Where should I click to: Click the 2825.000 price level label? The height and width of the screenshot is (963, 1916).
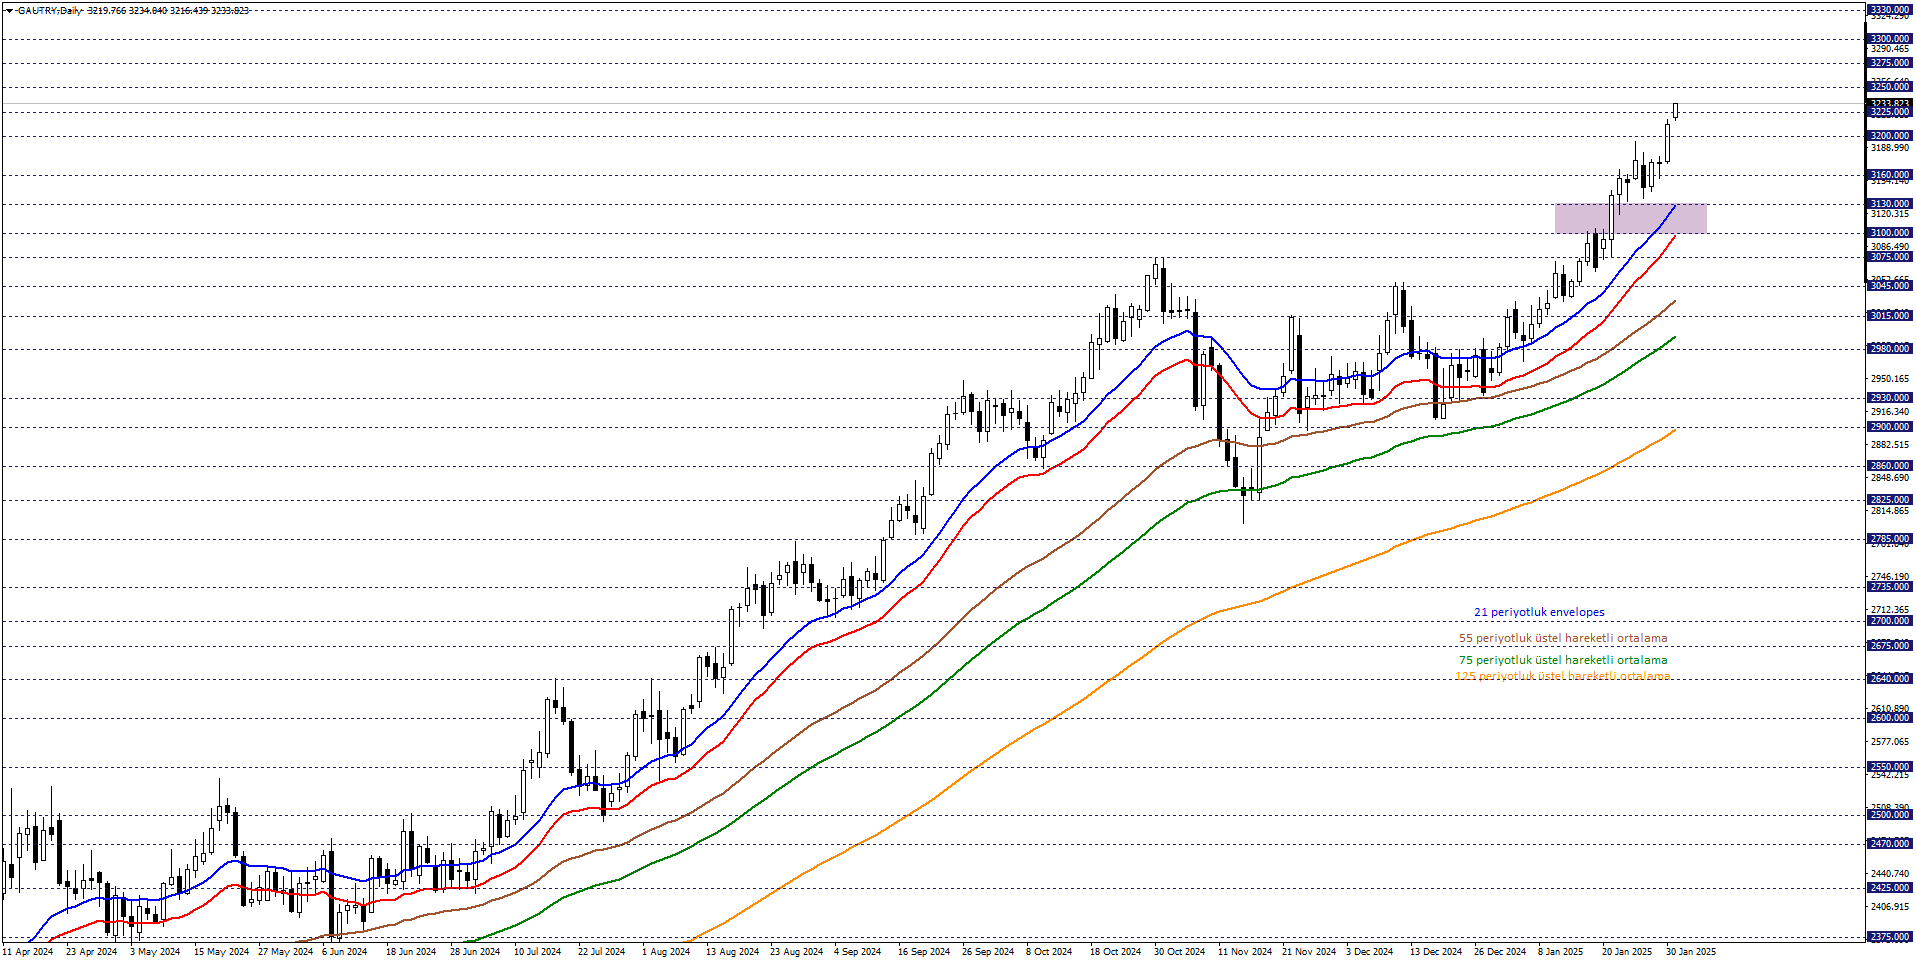pos(1889,500)
